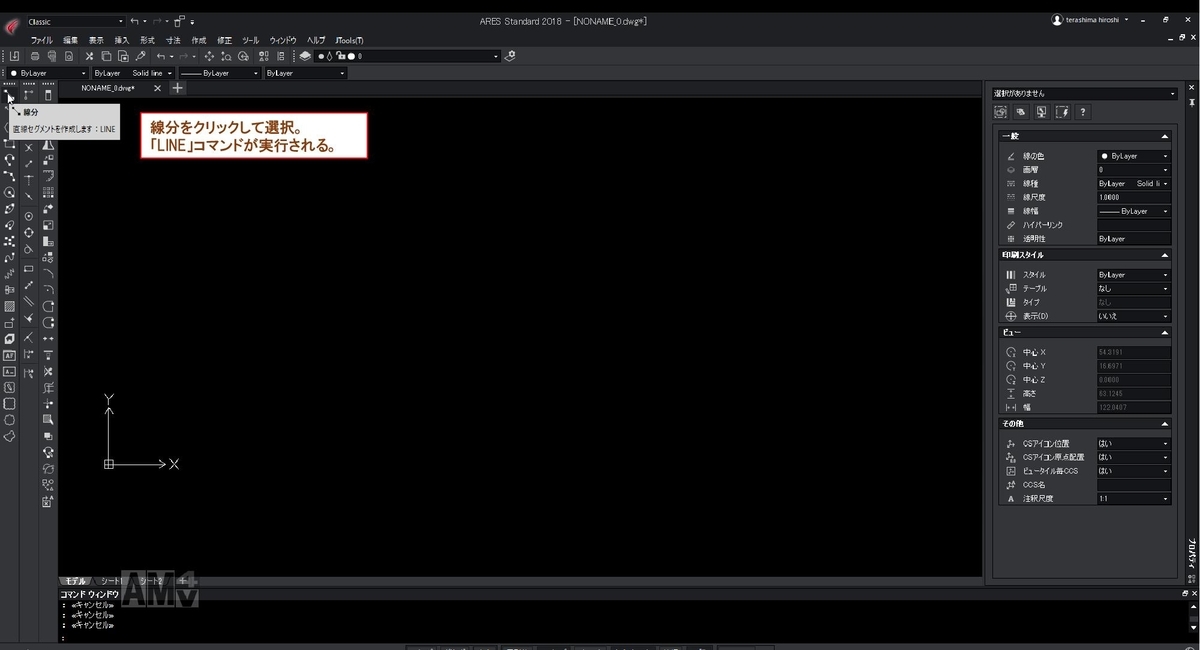Collapse the 印刷スタイル section
The width and height of the screenshot is (1200, 650).
coord(1164,255)
